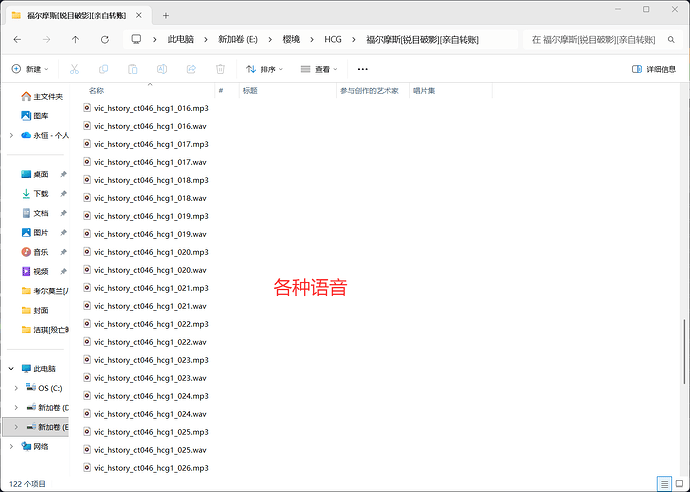Open 音乐 quick access folder
690x492 pixels.
tap(35, 252)
